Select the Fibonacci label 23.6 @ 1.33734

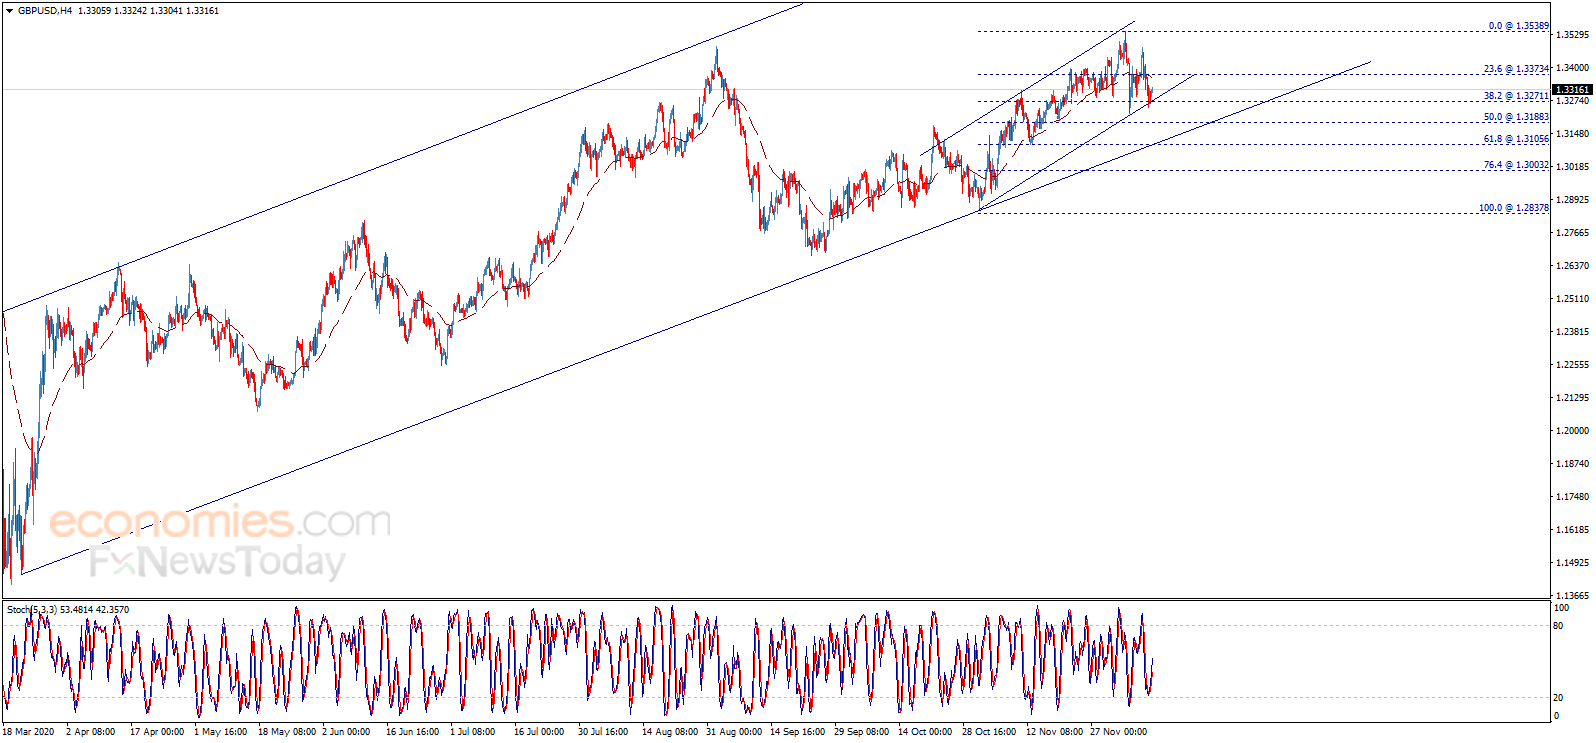pos(1516,69)
